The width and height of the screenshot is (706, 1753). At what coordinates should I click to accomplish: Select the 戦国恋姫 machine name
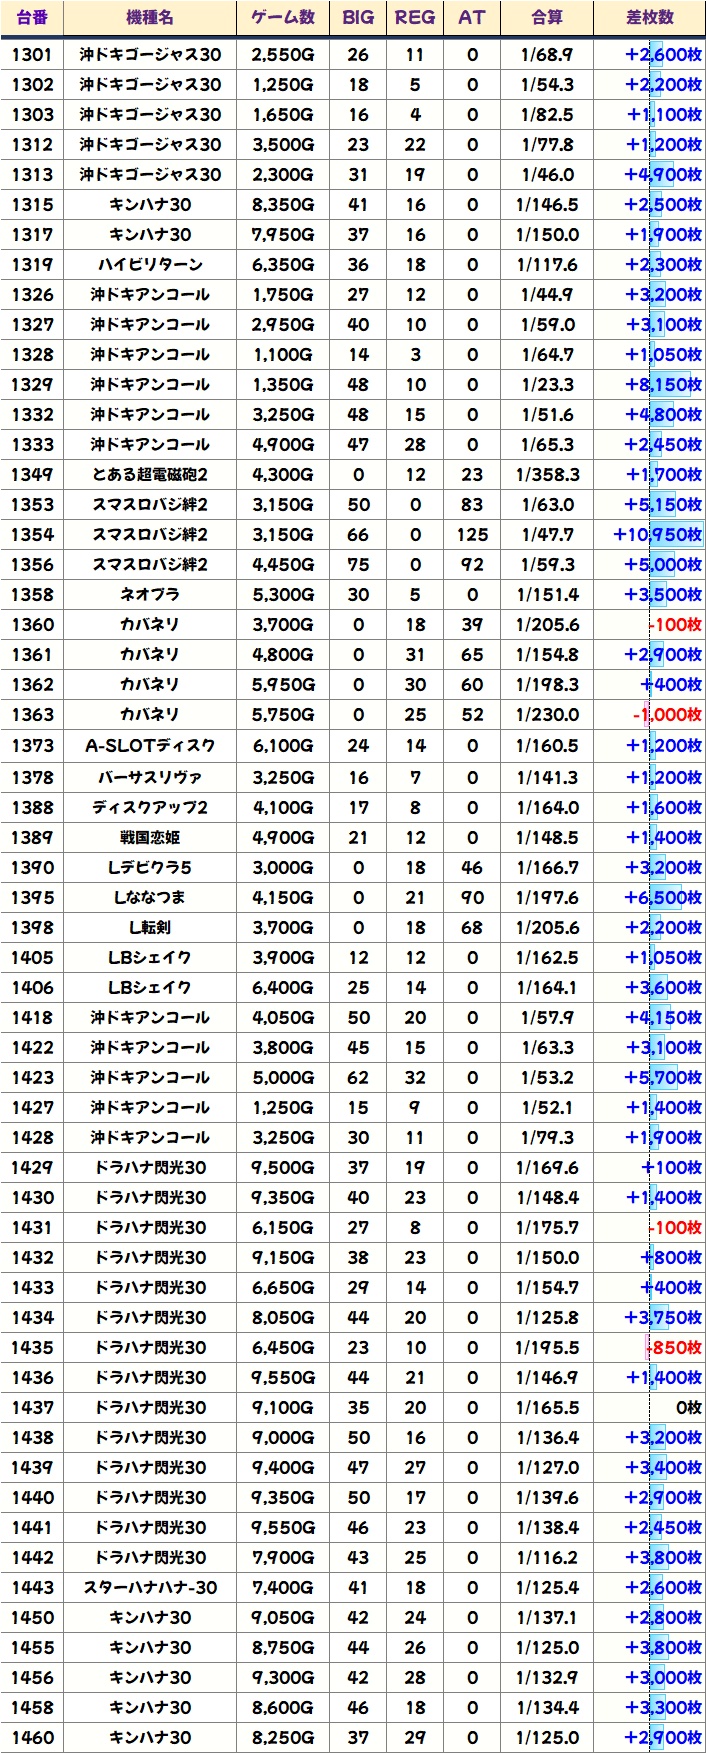pyautogui.click(x=150, y=838)
